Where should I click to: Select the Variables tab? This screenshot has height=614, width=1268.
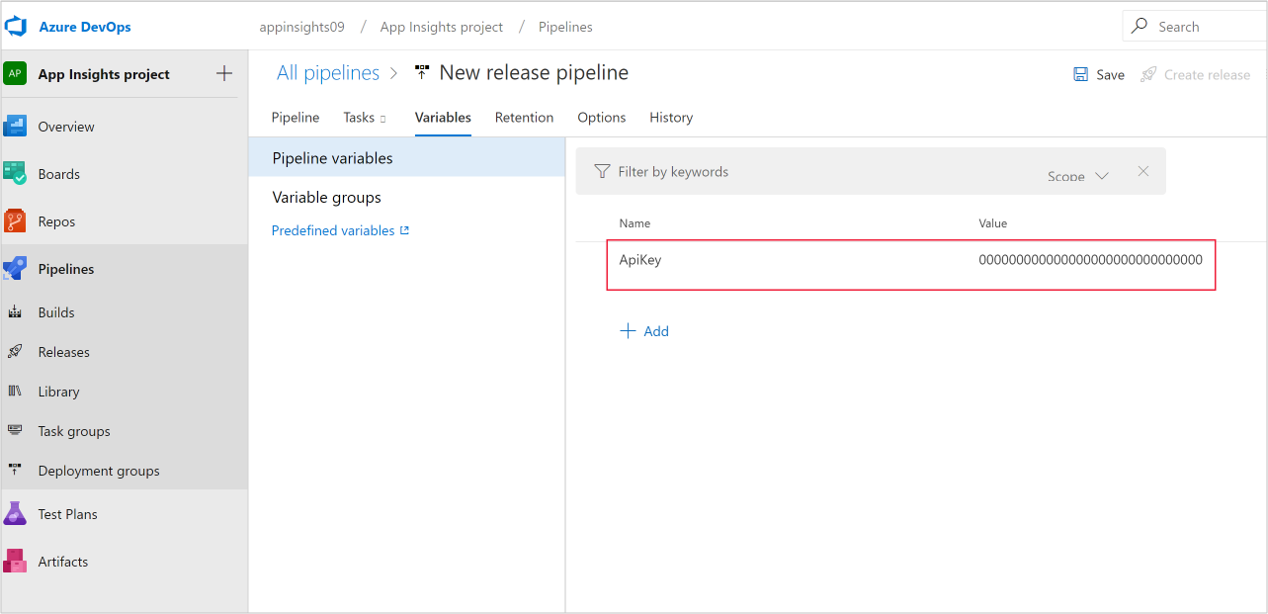pyautogui.click(x=443, y=117)
